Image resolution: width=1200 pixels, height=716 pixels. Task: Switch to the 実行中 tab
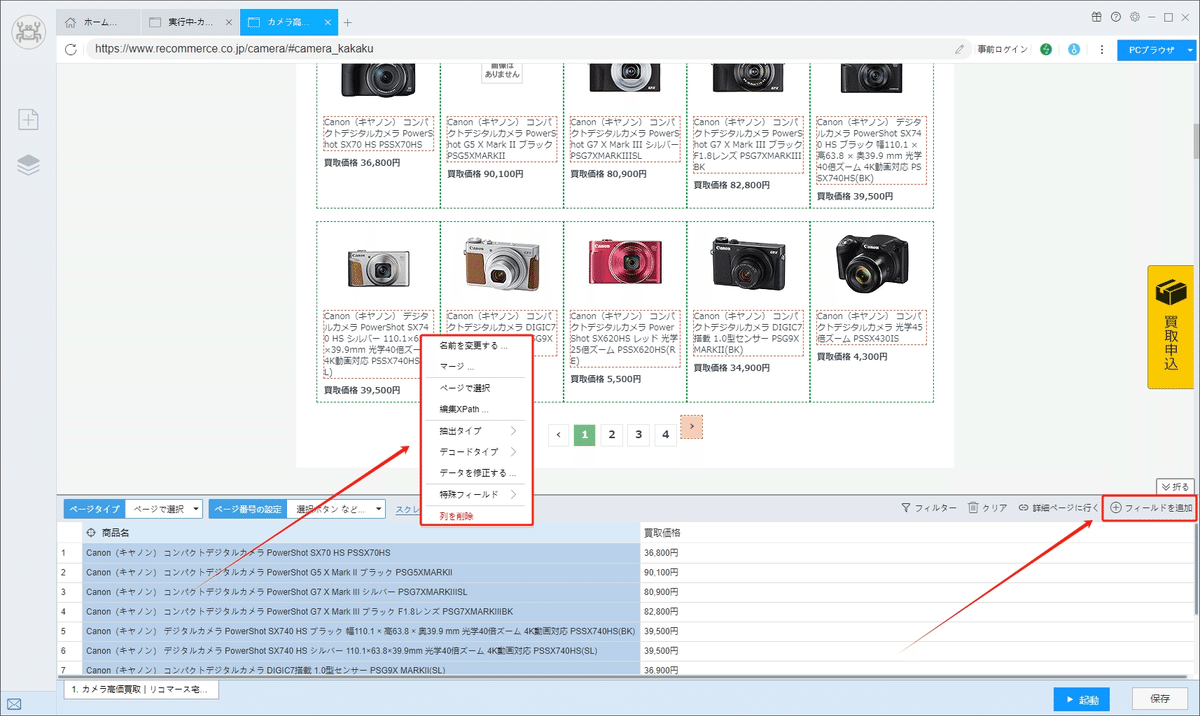click(x=188, y=22)
